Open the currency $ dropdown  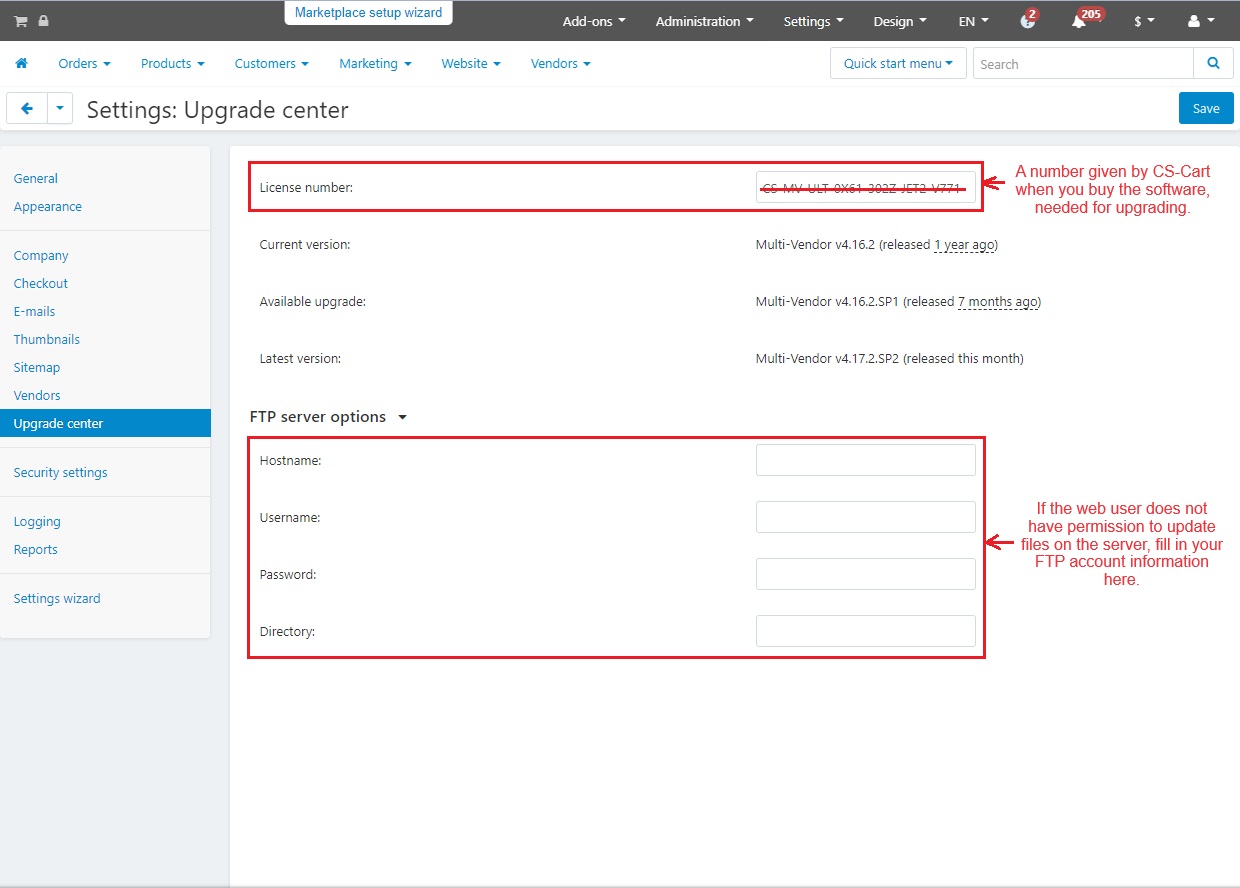[x=1144, y=21]
